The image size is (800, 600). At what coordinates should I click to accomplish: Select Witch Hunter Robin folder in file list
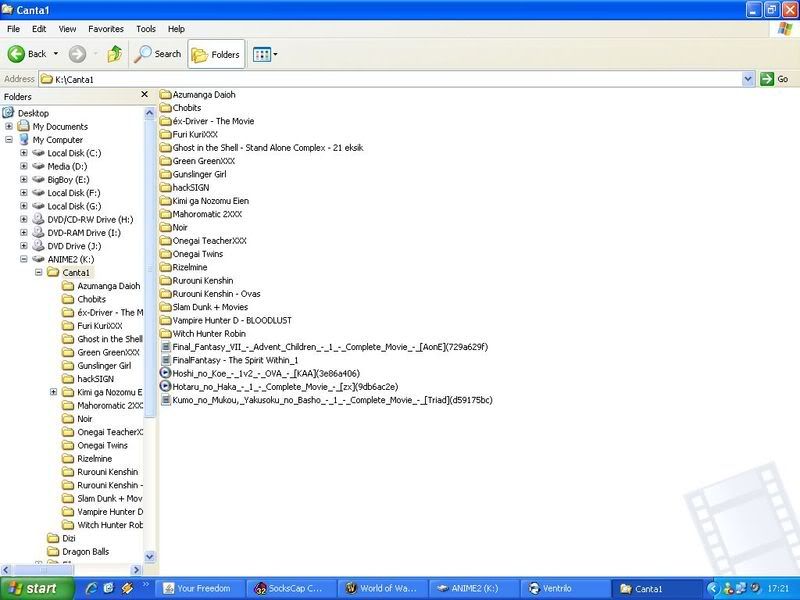[x=203, y=333]
